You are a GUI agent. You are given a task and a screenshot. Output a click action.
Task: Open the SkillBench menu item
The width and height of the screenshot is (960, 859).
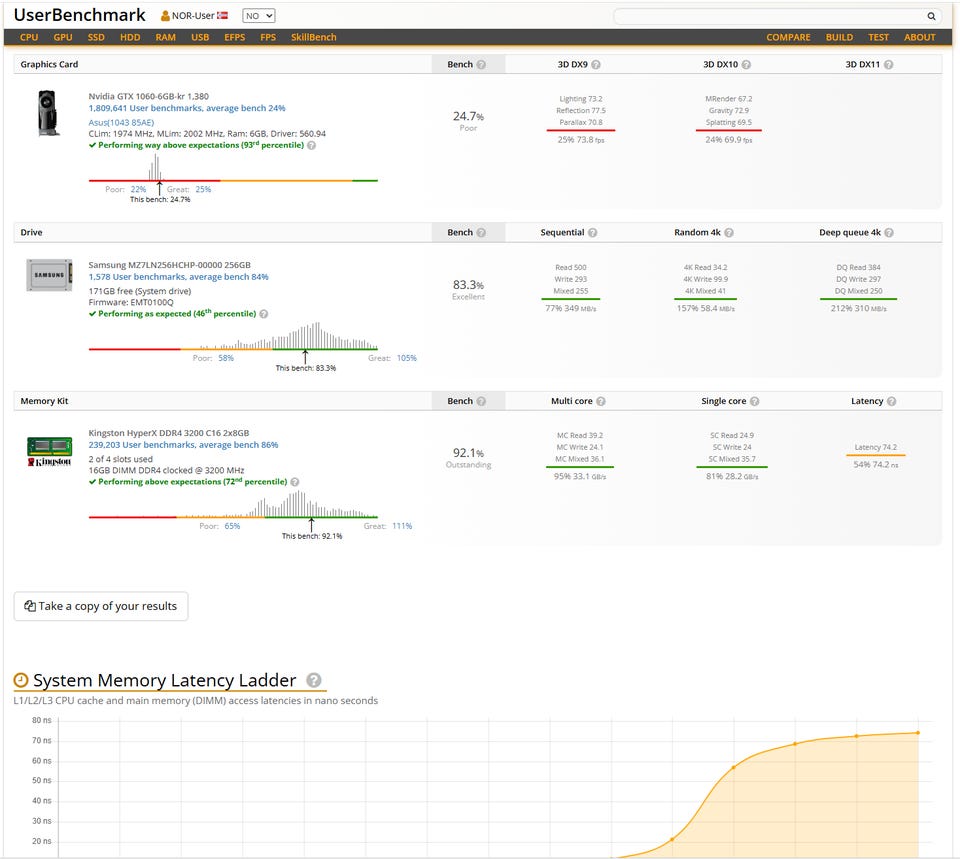tap(313, 37)
